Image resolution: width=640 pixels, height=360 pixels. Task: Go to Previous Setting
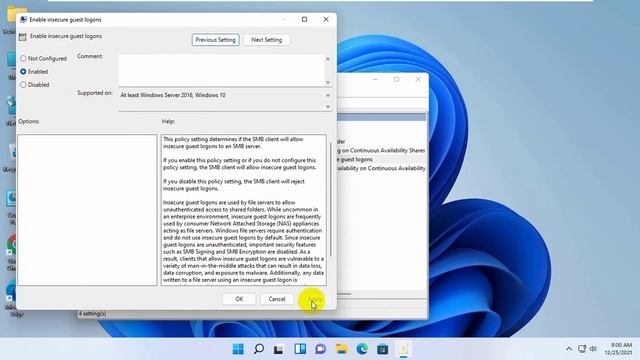(216, 40)
